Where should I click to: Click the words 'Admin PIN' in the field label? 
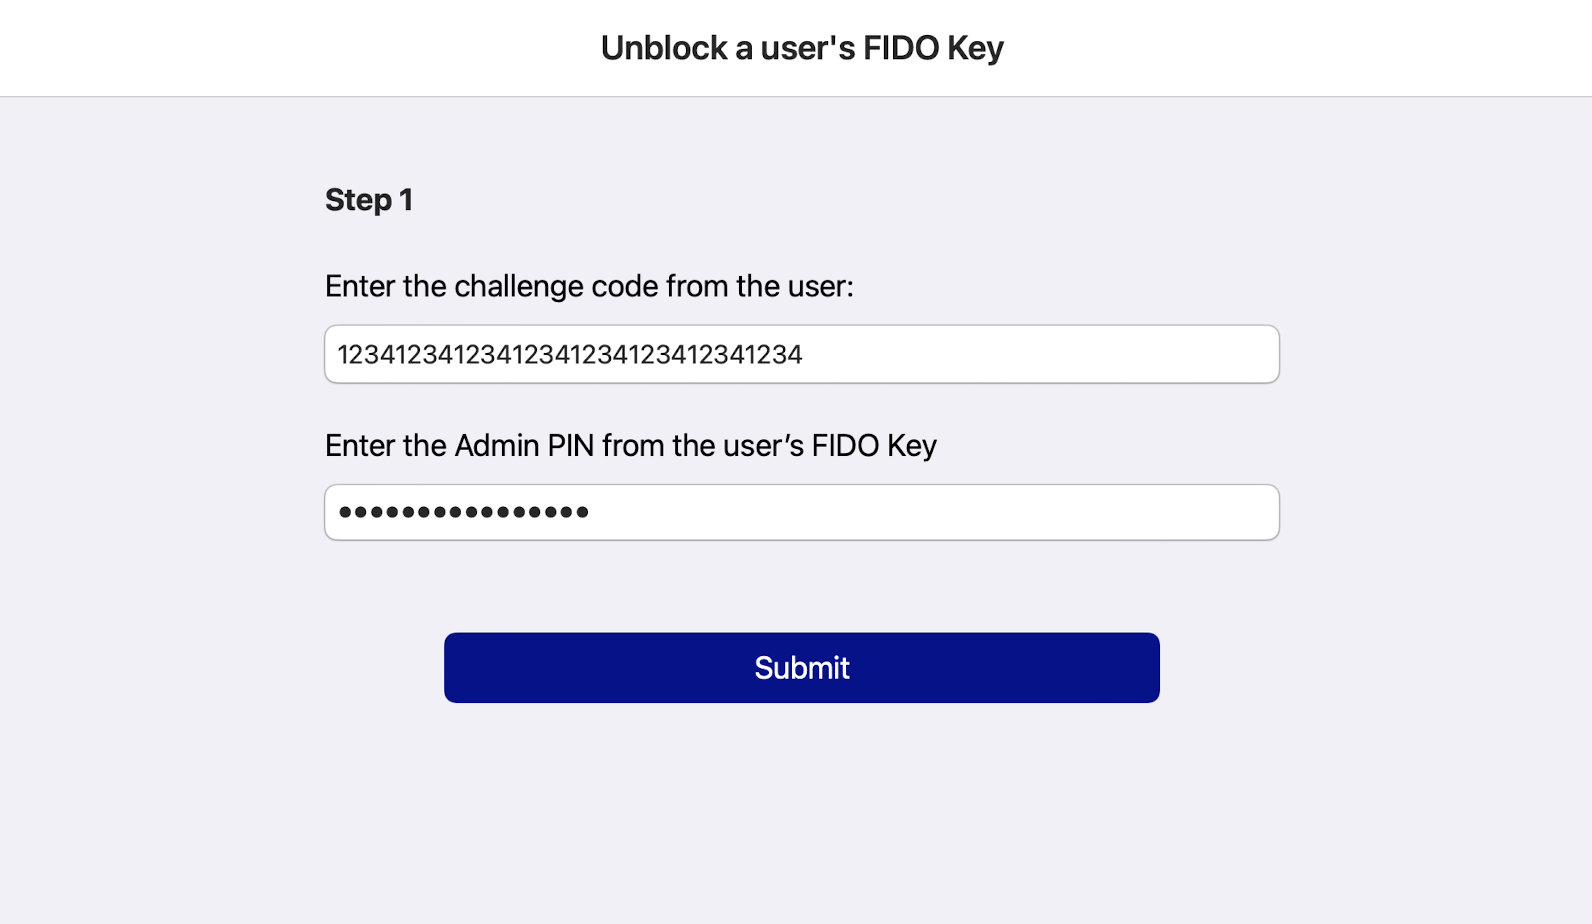(x=524, y=445)
